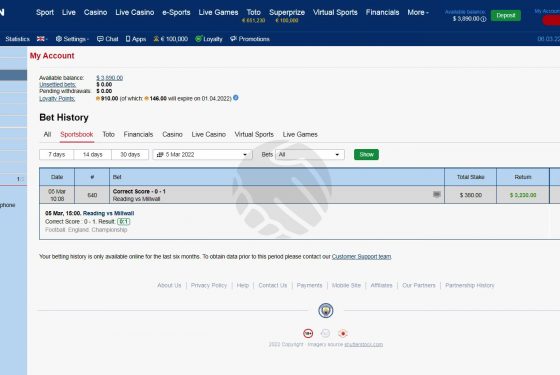Image resolution: width=560 pixels, height=375 pixels.
Task: Open Loyalty Points link
Action: [57, 99]
